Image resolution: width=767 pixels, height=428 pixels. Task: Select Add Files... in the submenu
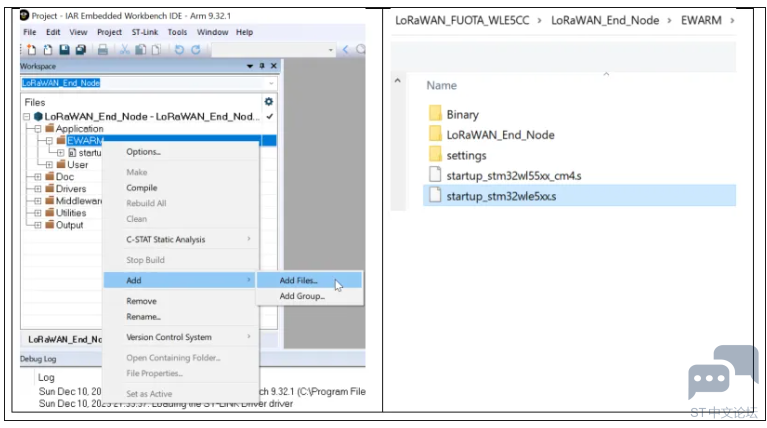310,280
